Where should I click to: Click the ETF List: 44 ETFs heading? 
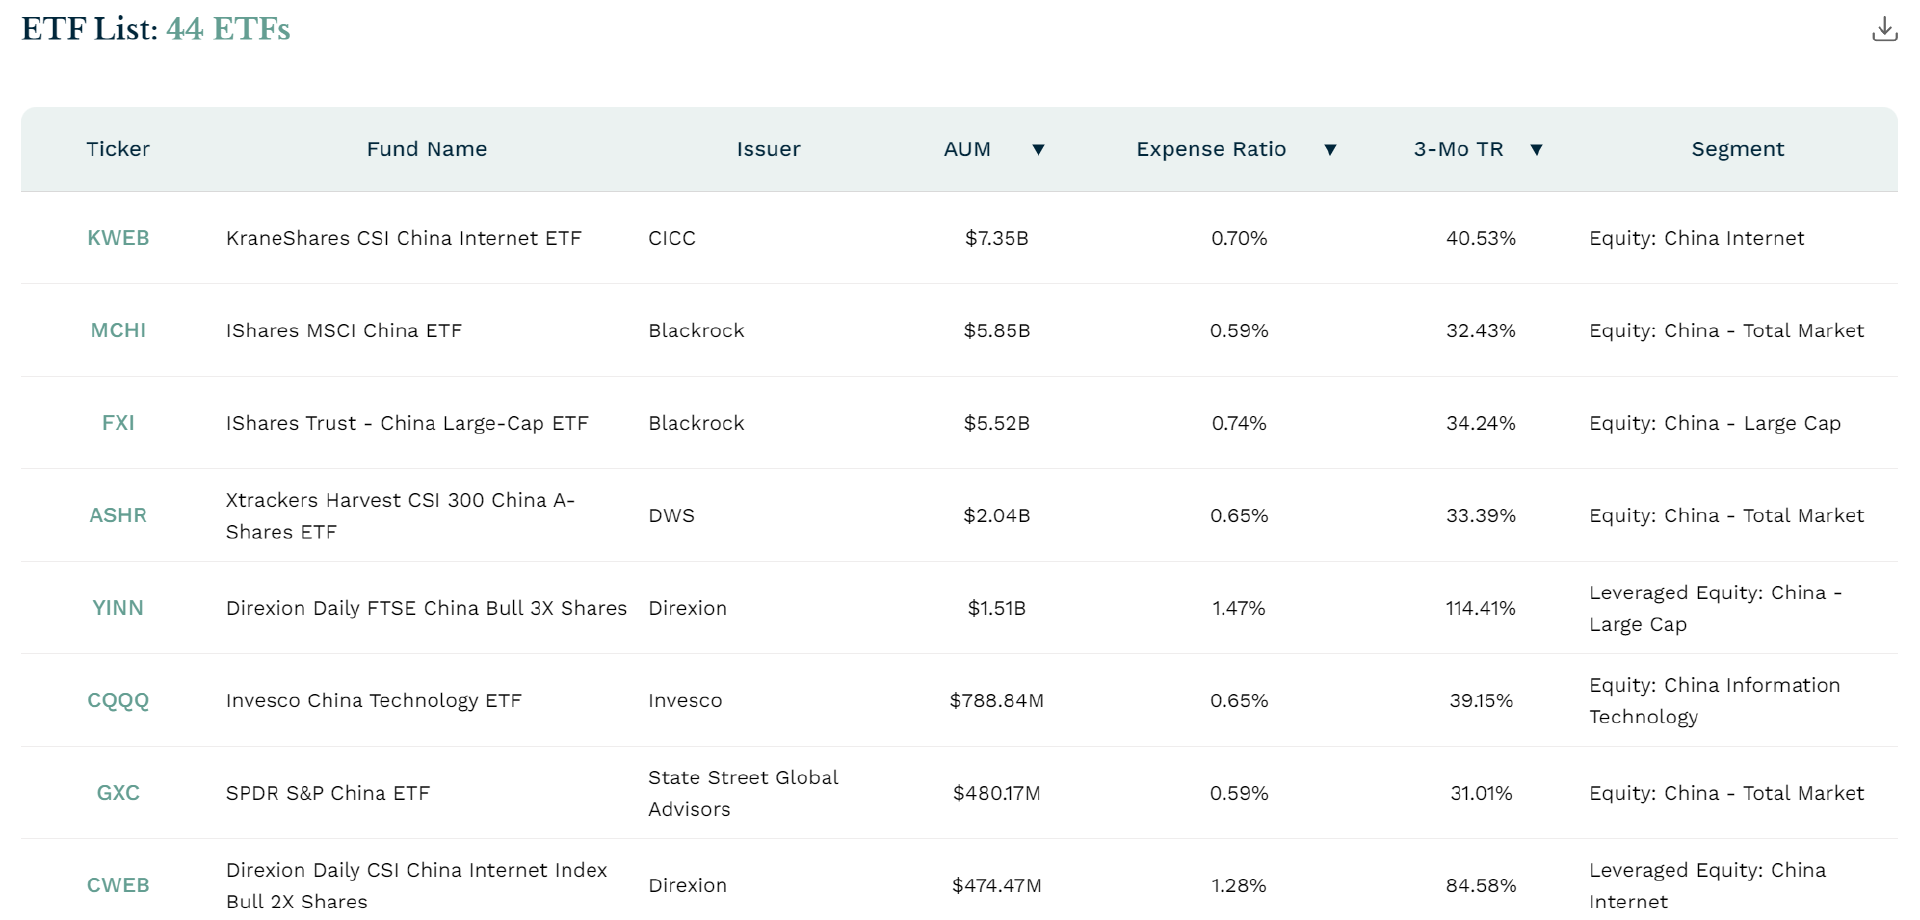156,29
